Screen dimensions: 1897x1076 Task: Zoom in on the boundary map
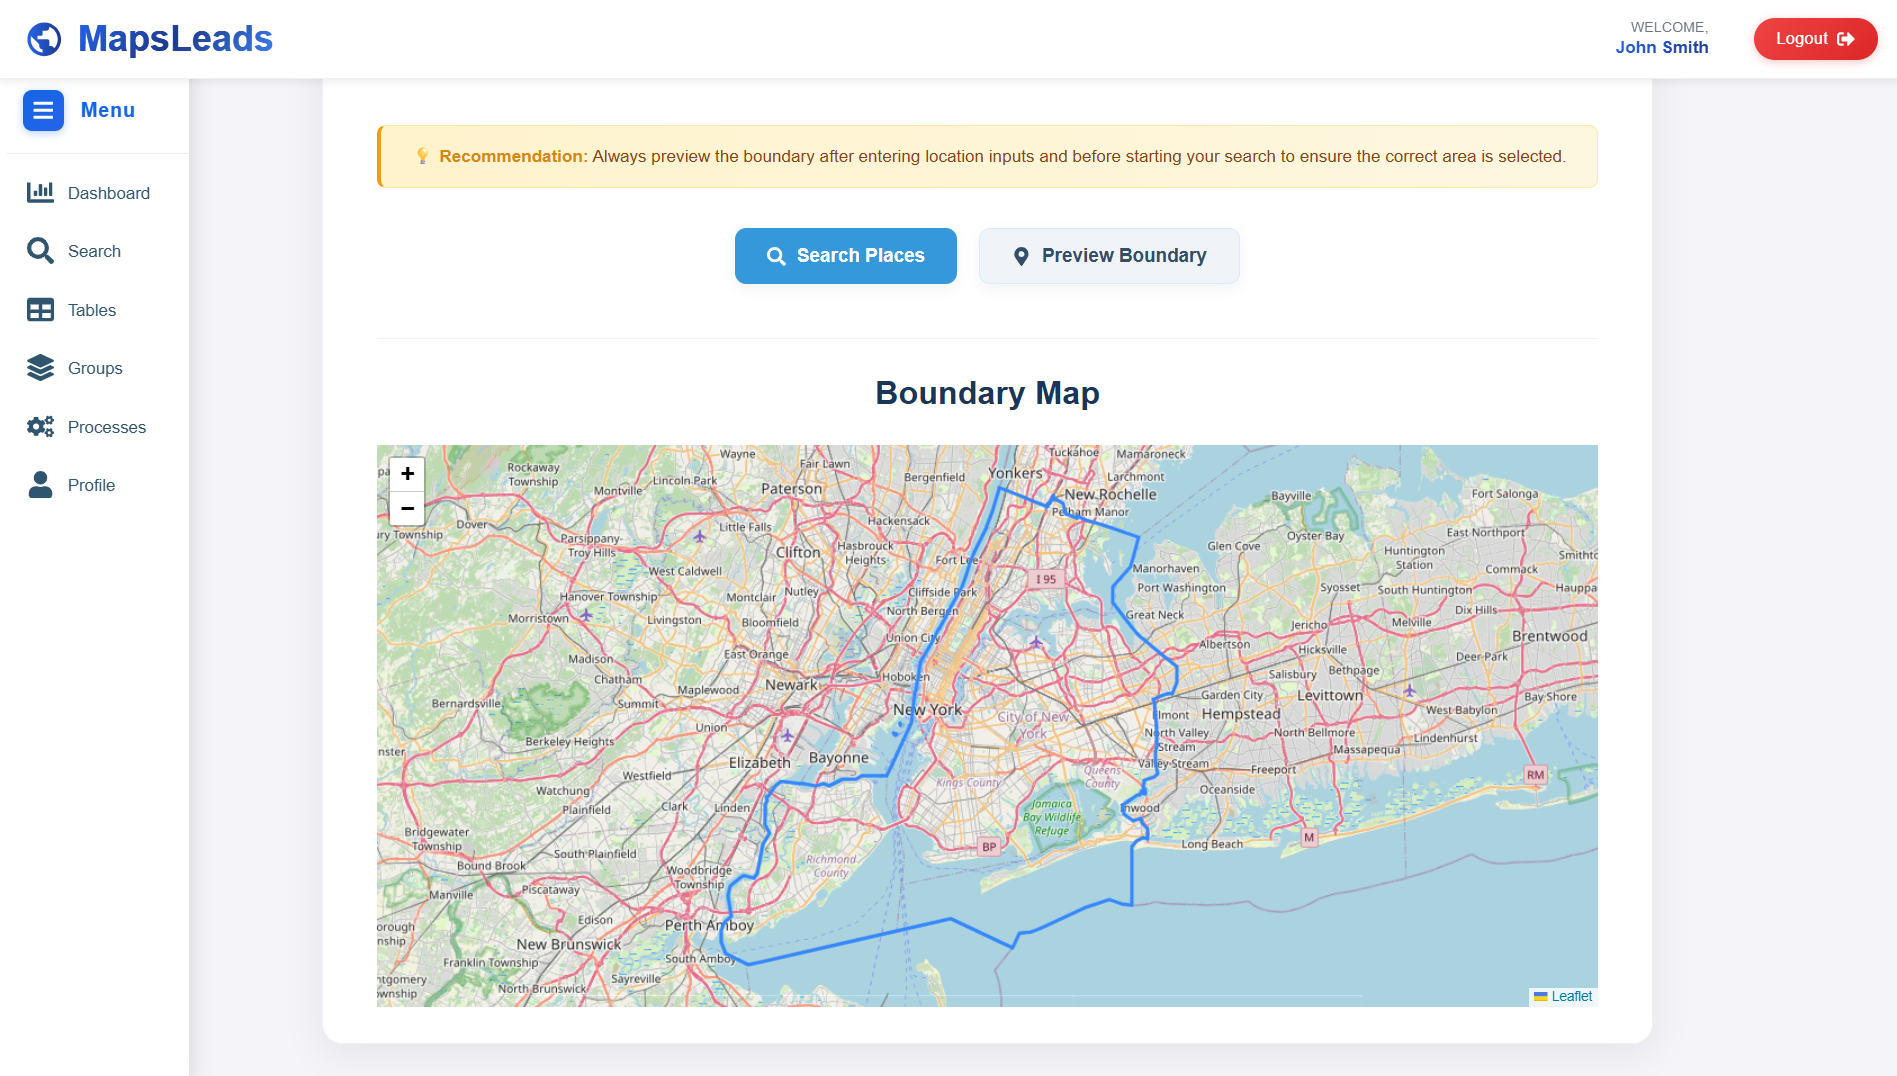(x=407, y=474)
